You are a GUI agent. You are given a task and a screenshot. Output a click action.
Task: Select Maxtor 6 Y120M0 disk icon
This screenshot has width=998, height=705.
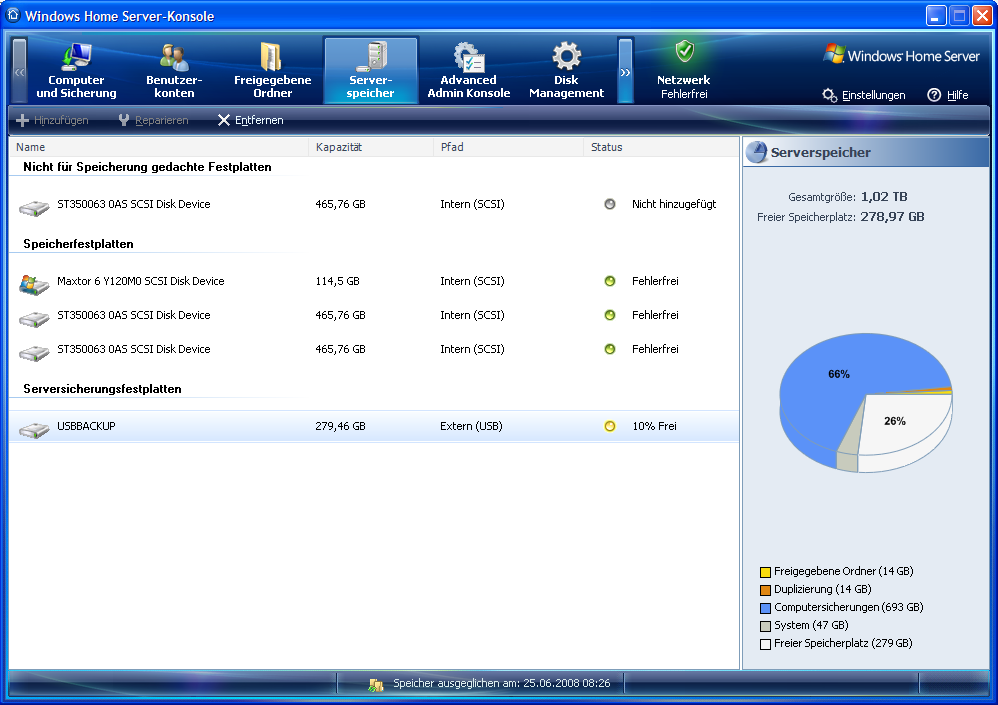(34, 283)
